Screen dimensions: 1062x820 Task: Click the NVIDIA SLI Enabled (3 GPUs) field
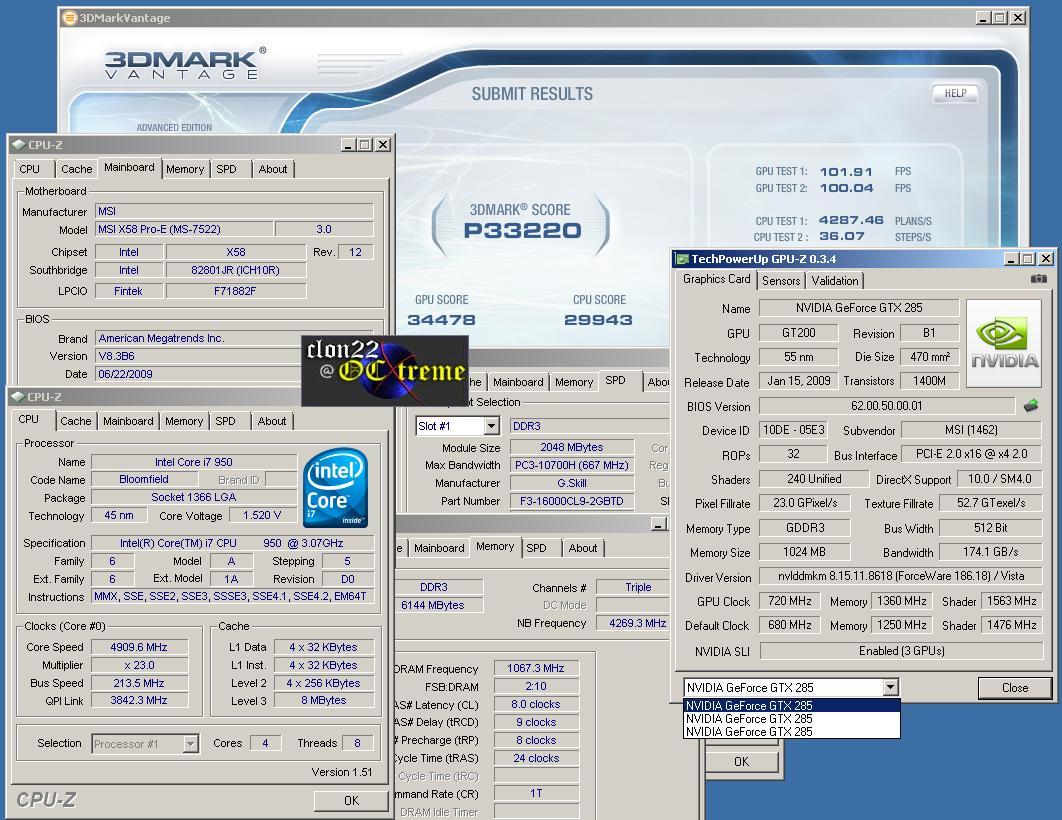tap(901, 651)
